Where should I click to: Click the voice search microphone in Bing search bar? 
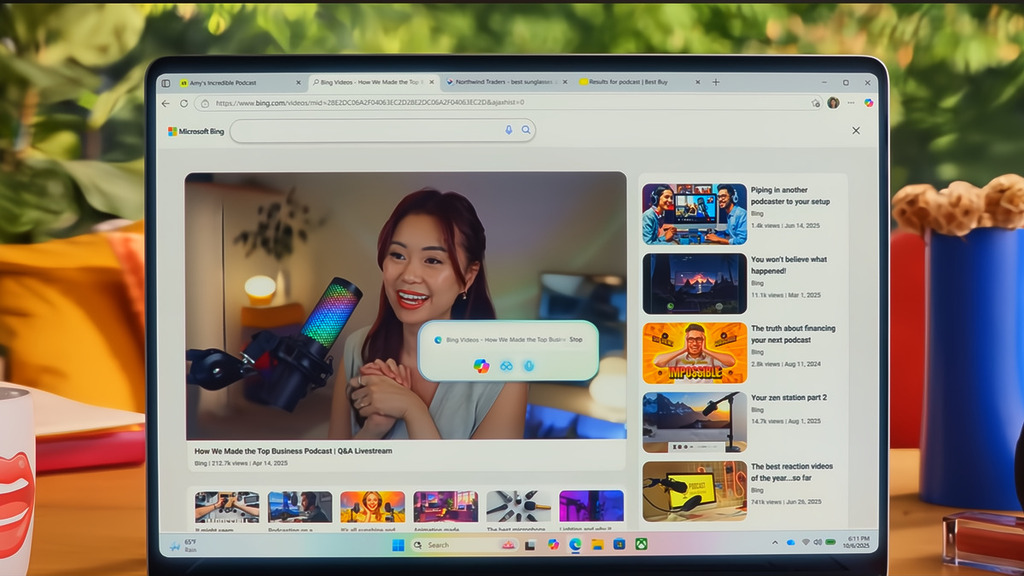tap(508, 130)
